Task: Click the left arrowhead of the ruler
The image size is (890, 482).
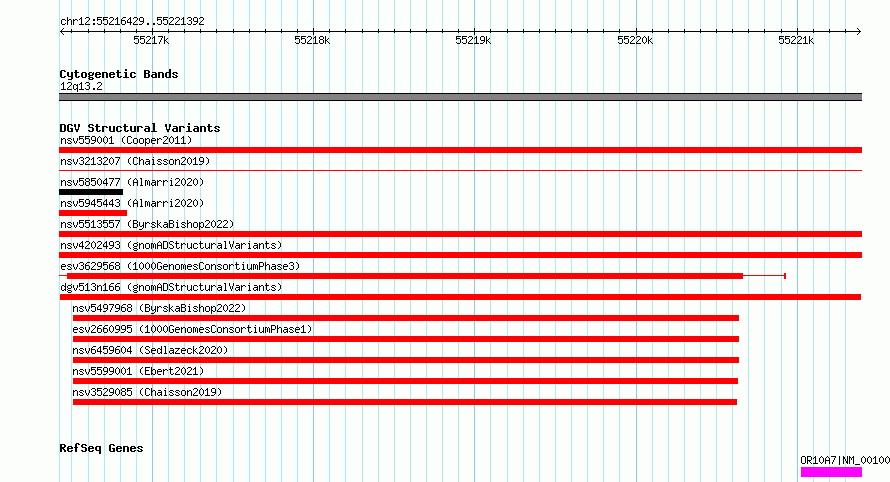Action: tap(62, 32)
